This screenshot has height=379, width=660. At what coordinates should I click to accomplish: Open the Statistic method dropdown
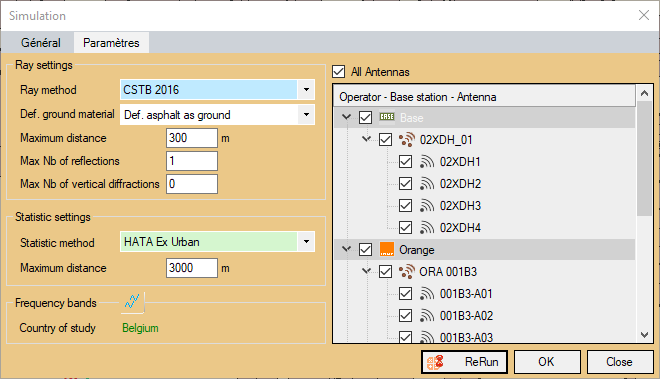pos(306,242)
